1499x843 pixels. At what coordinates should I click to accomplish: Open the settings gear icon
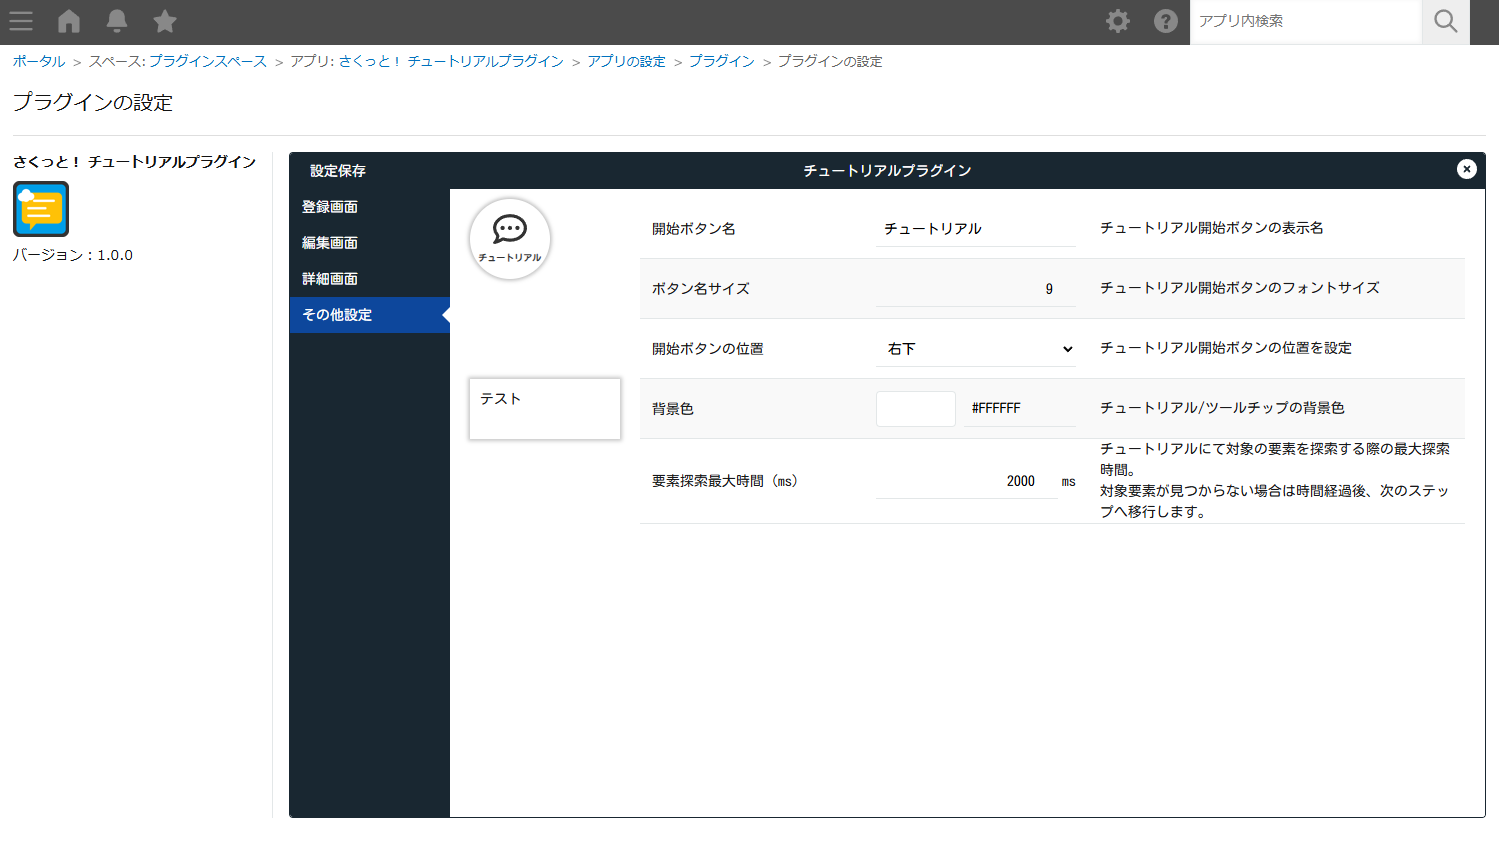1118,21
